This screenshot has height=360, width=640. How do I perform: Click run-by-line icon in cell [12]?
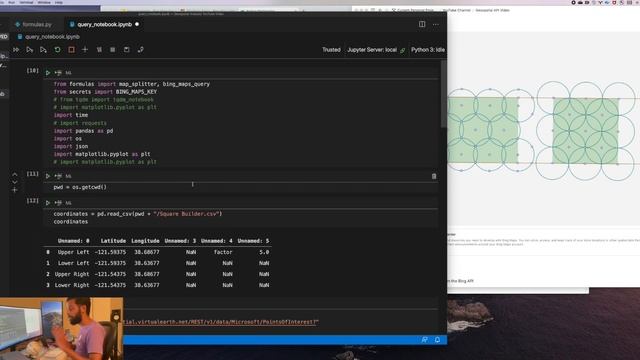click(x=58, y=203)
